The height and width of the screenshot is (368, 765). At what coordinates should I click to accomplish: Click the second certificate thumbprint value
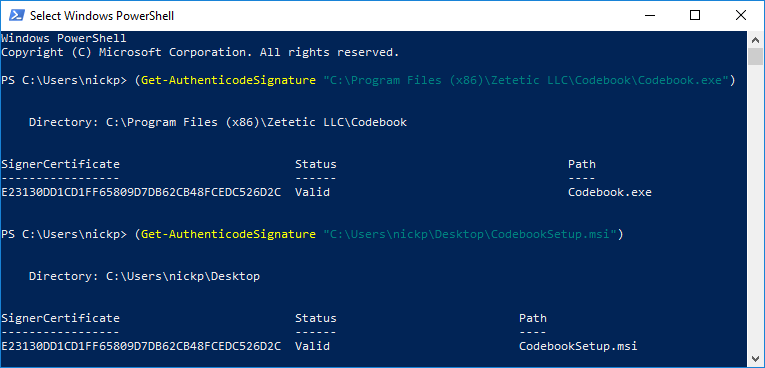coord(141,347)
